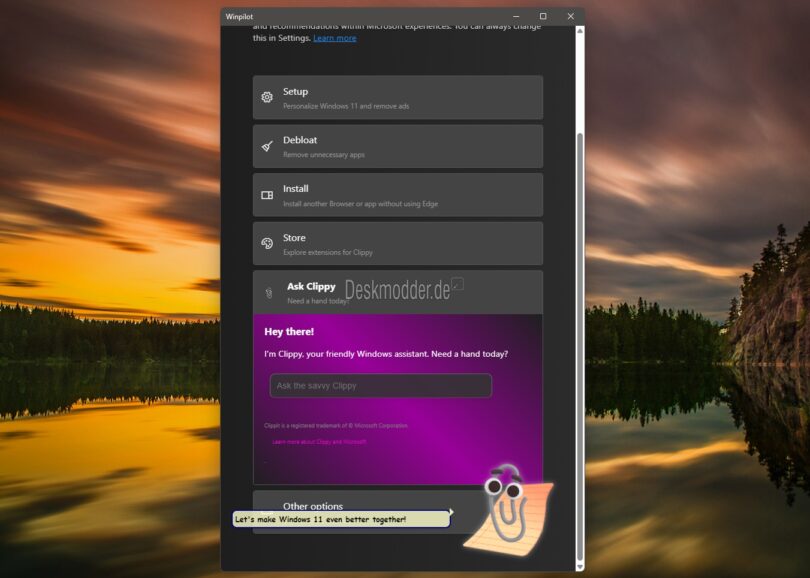Open the Learn more link in Settings text
The image size is (810, 578).
(x=332, y=38)
